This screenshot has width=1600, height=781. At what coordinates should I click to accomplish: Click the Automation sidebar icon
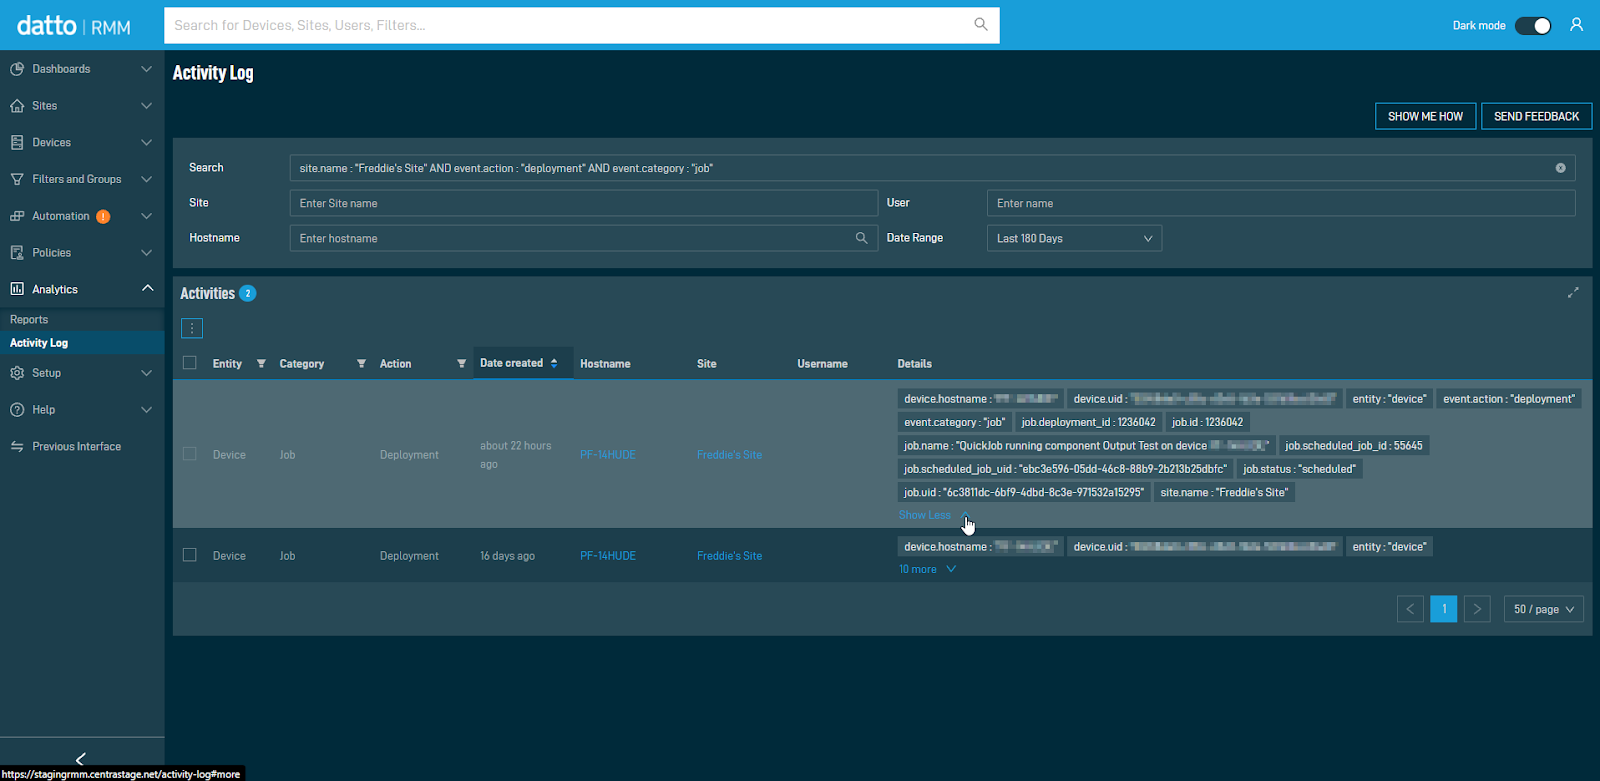tap(17, 216)
